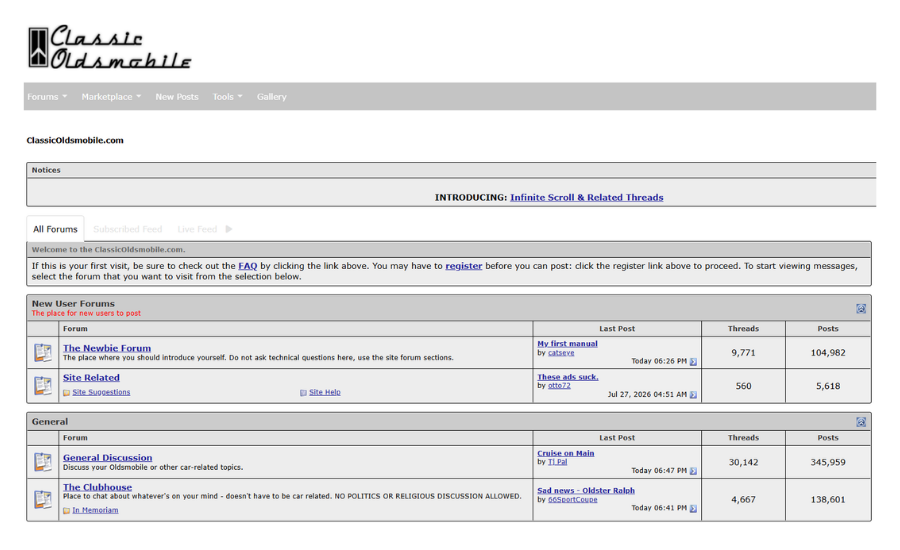Click the 104,982 posts count cell

point(828,353)
